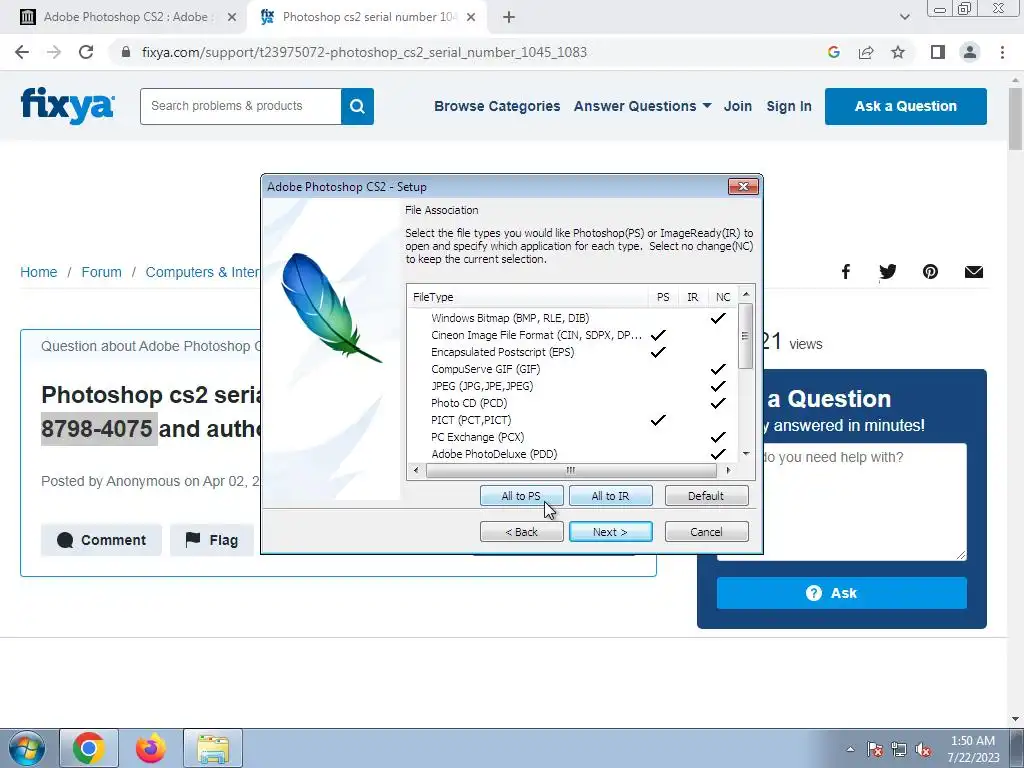Image resolution: width=1024 pixels, height=768 pixels.
Task: Click the fixya search magnifier button
Action: [x=357, y=106]
